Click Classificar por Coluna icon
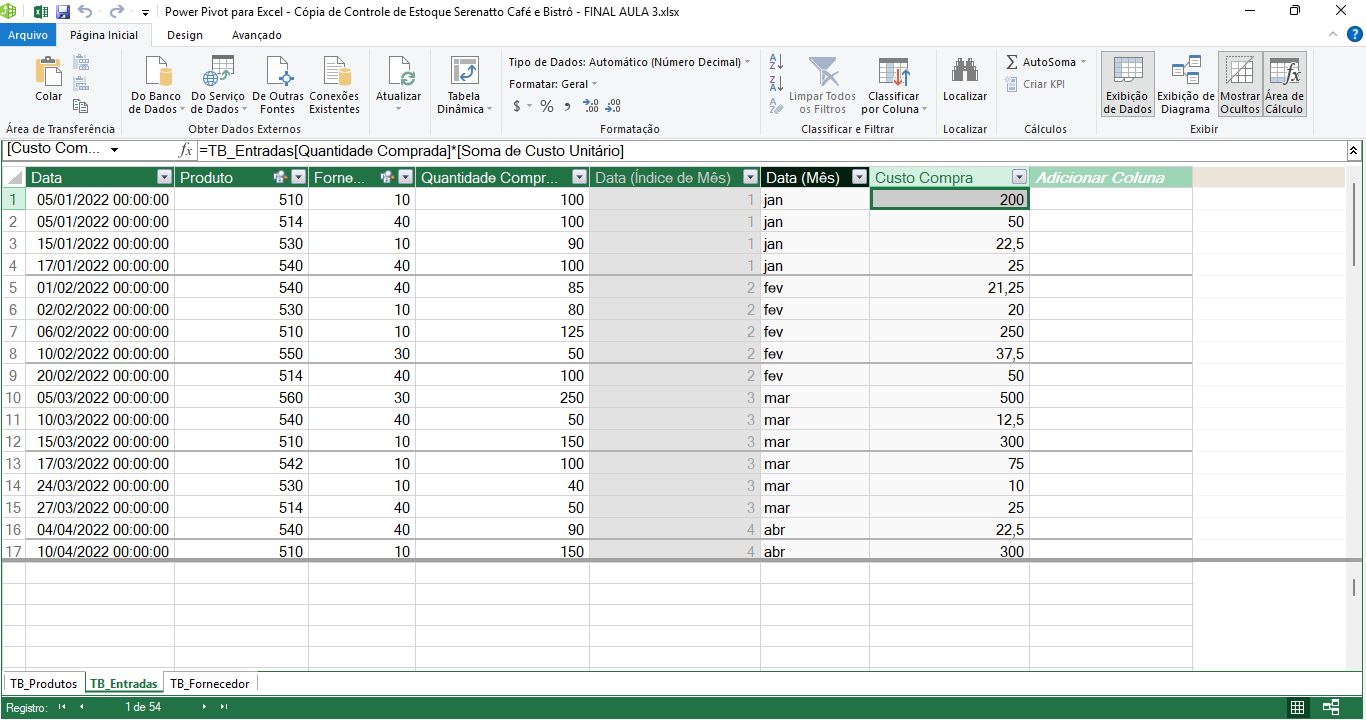This screenshot has width=1366, height=720. point(893,72)
